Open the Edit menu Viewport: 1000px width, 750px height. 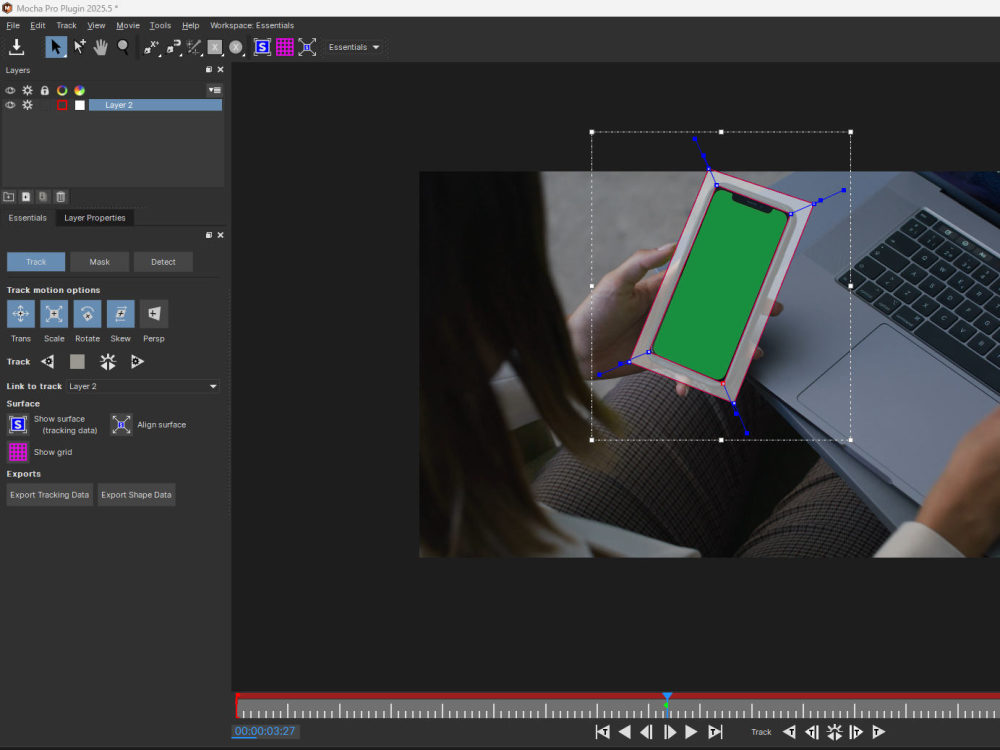coord(38,26)
